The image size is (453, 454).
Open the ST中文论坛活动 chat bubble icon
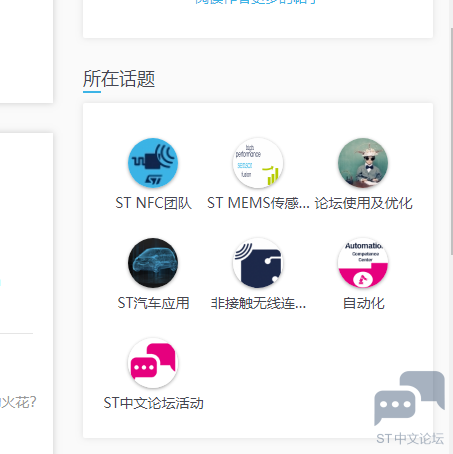click(153, 363)
